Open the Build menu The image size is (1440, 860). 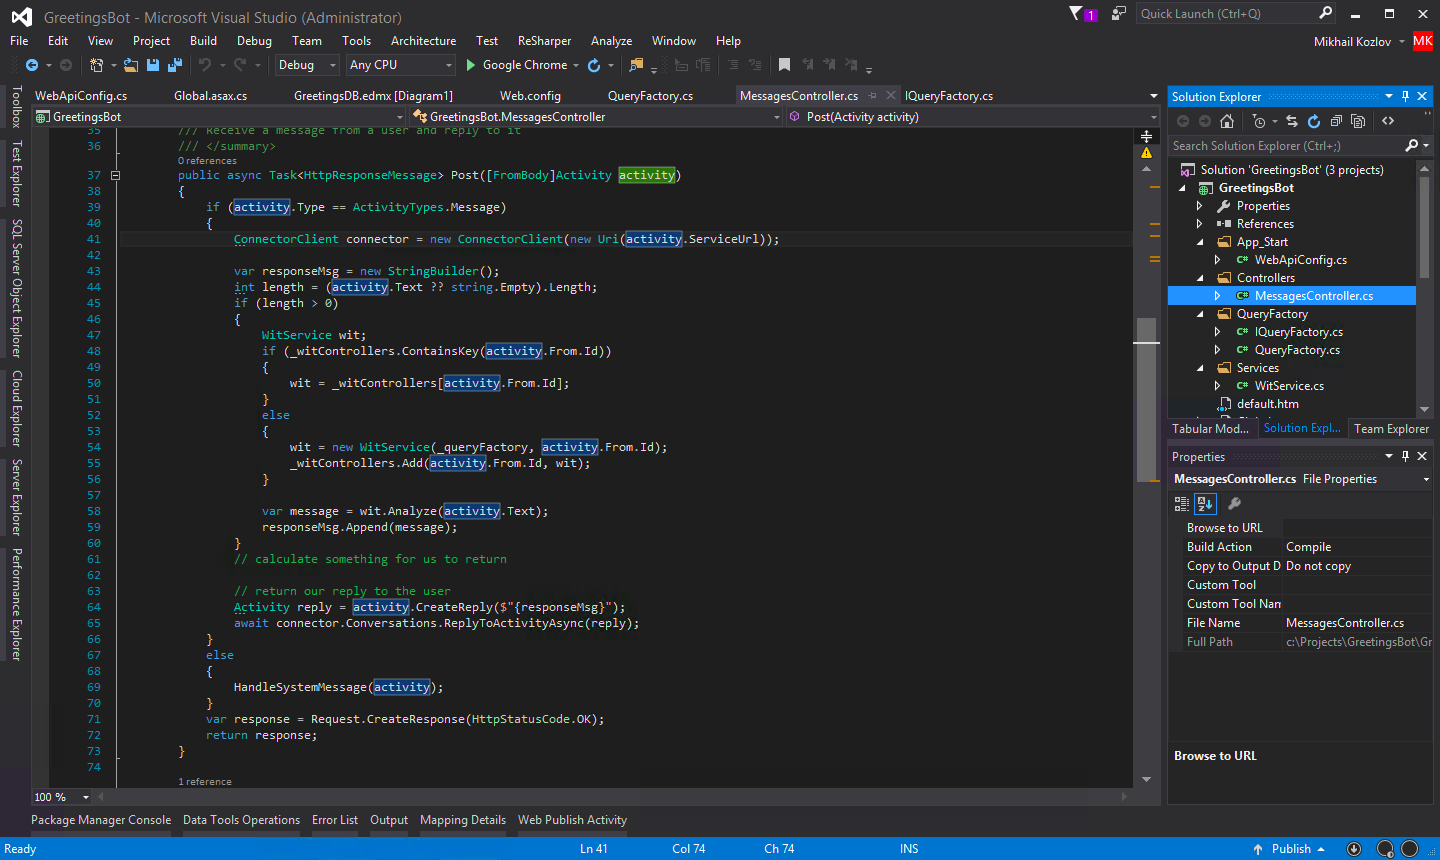click(203, 41)
